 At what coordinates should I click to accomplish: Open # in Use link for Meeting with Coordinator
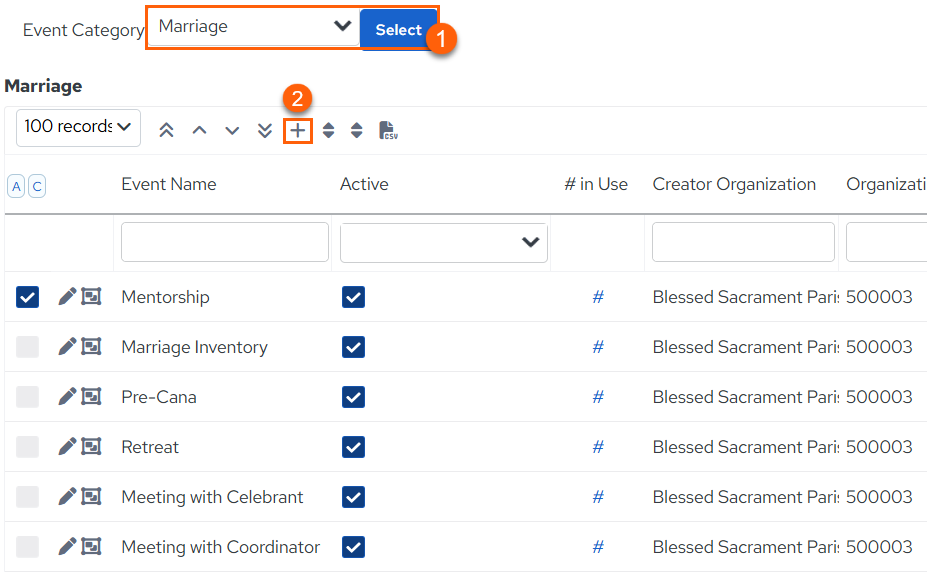click(x=598, y=547)
